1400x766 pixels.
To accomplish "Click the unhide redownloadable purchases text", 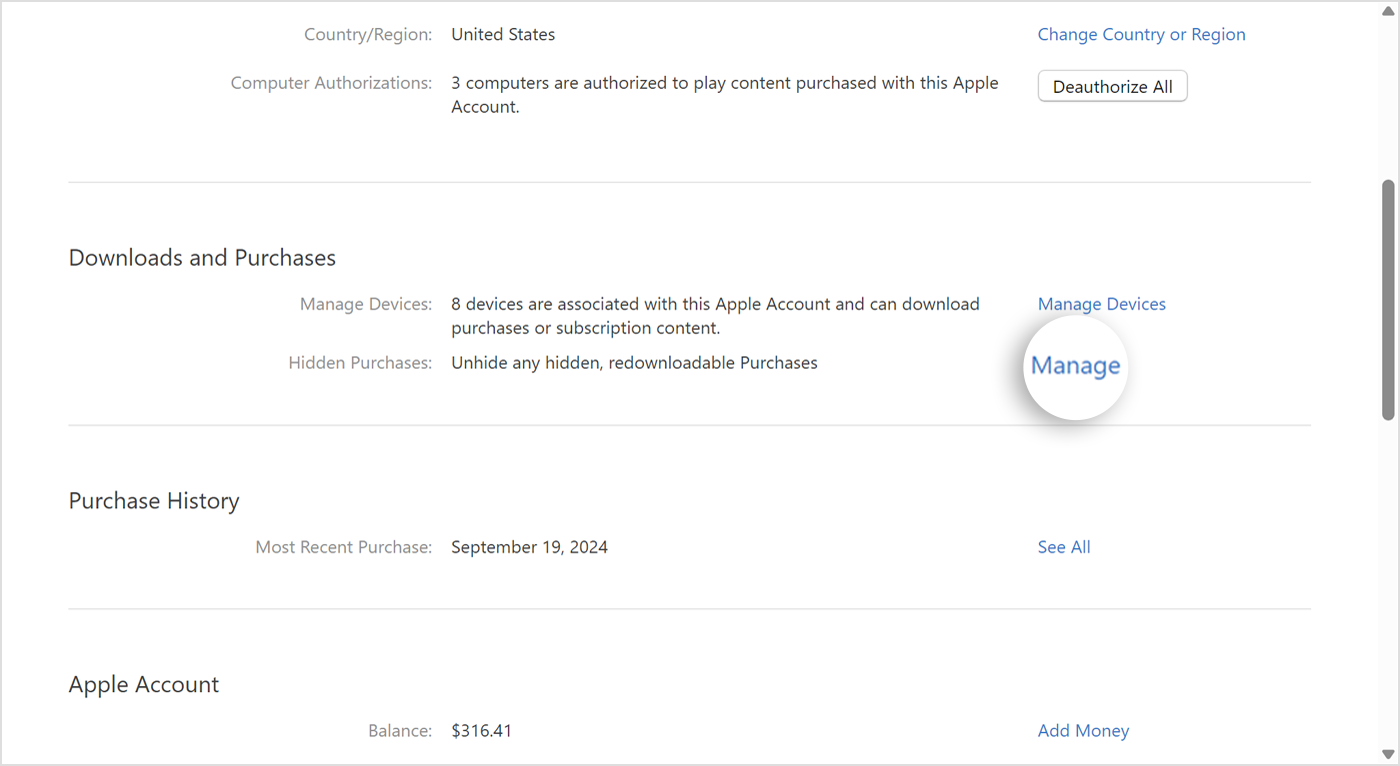I will pos(634,362).
